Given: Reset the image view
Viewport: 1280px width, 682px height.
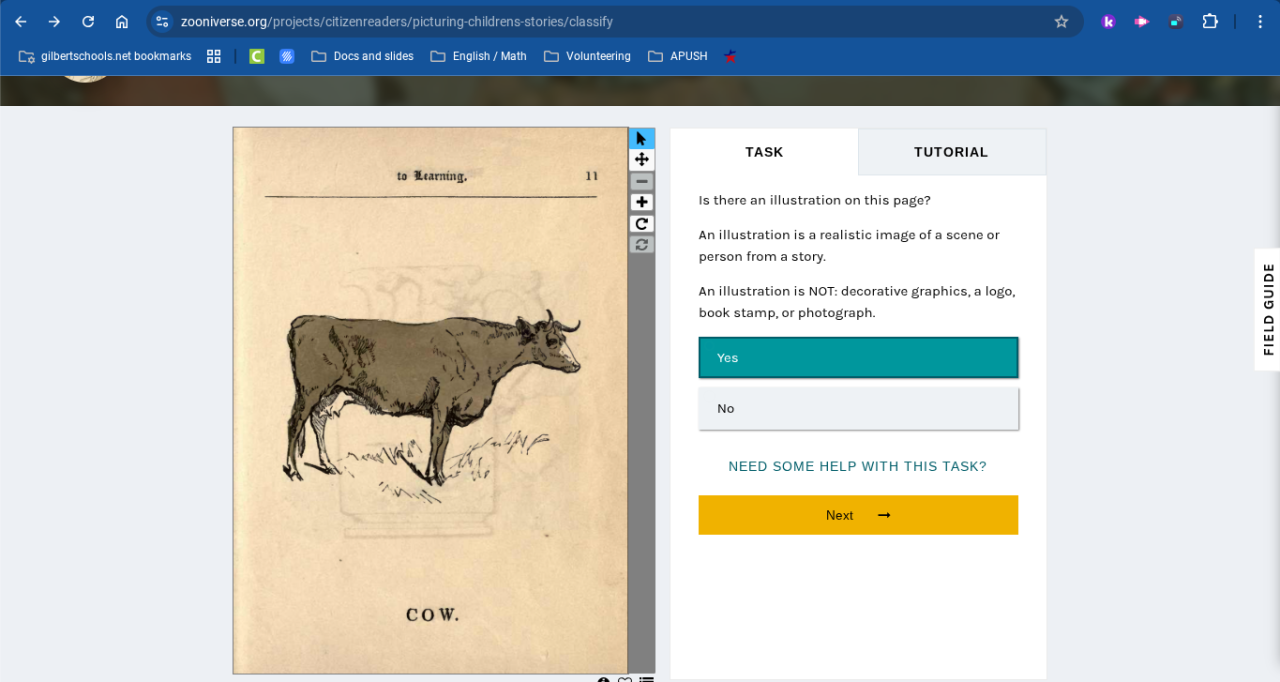Looking at the screenshot, I should click(641, 244).
